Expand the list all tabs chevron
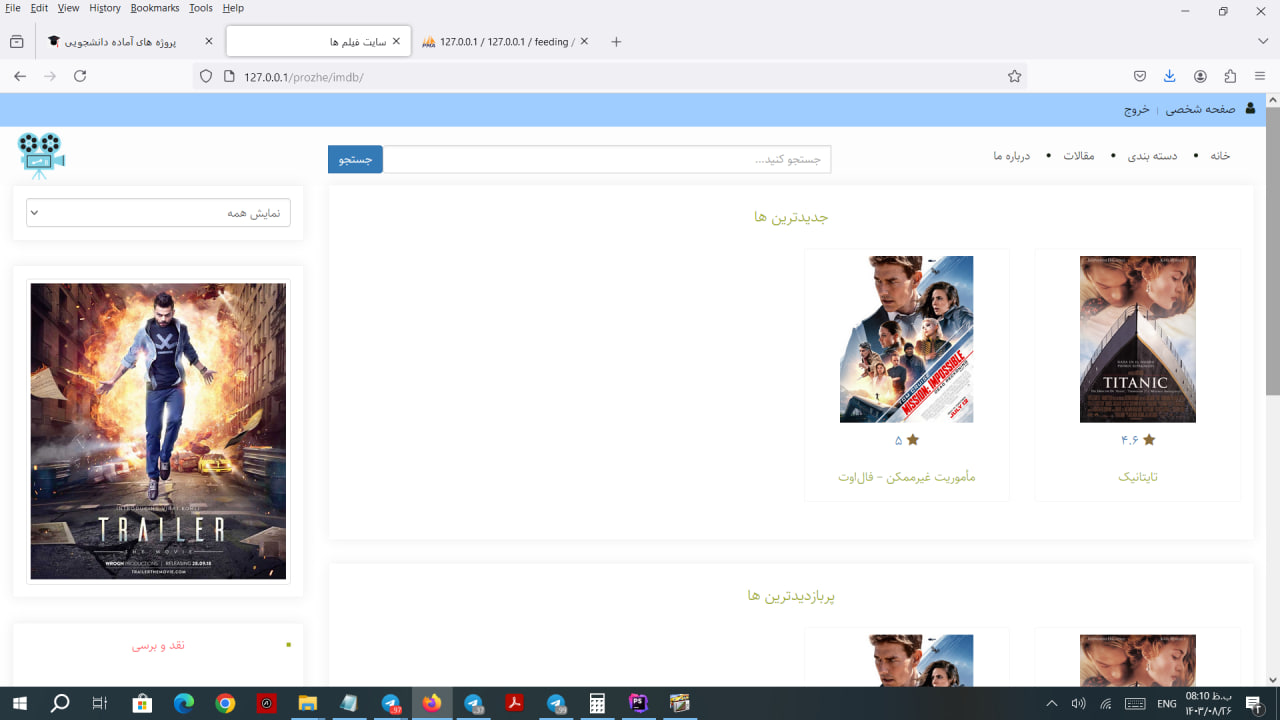Image resolution: width=1280 pixels, height=720 pixels. click(x=1262, y=41)
